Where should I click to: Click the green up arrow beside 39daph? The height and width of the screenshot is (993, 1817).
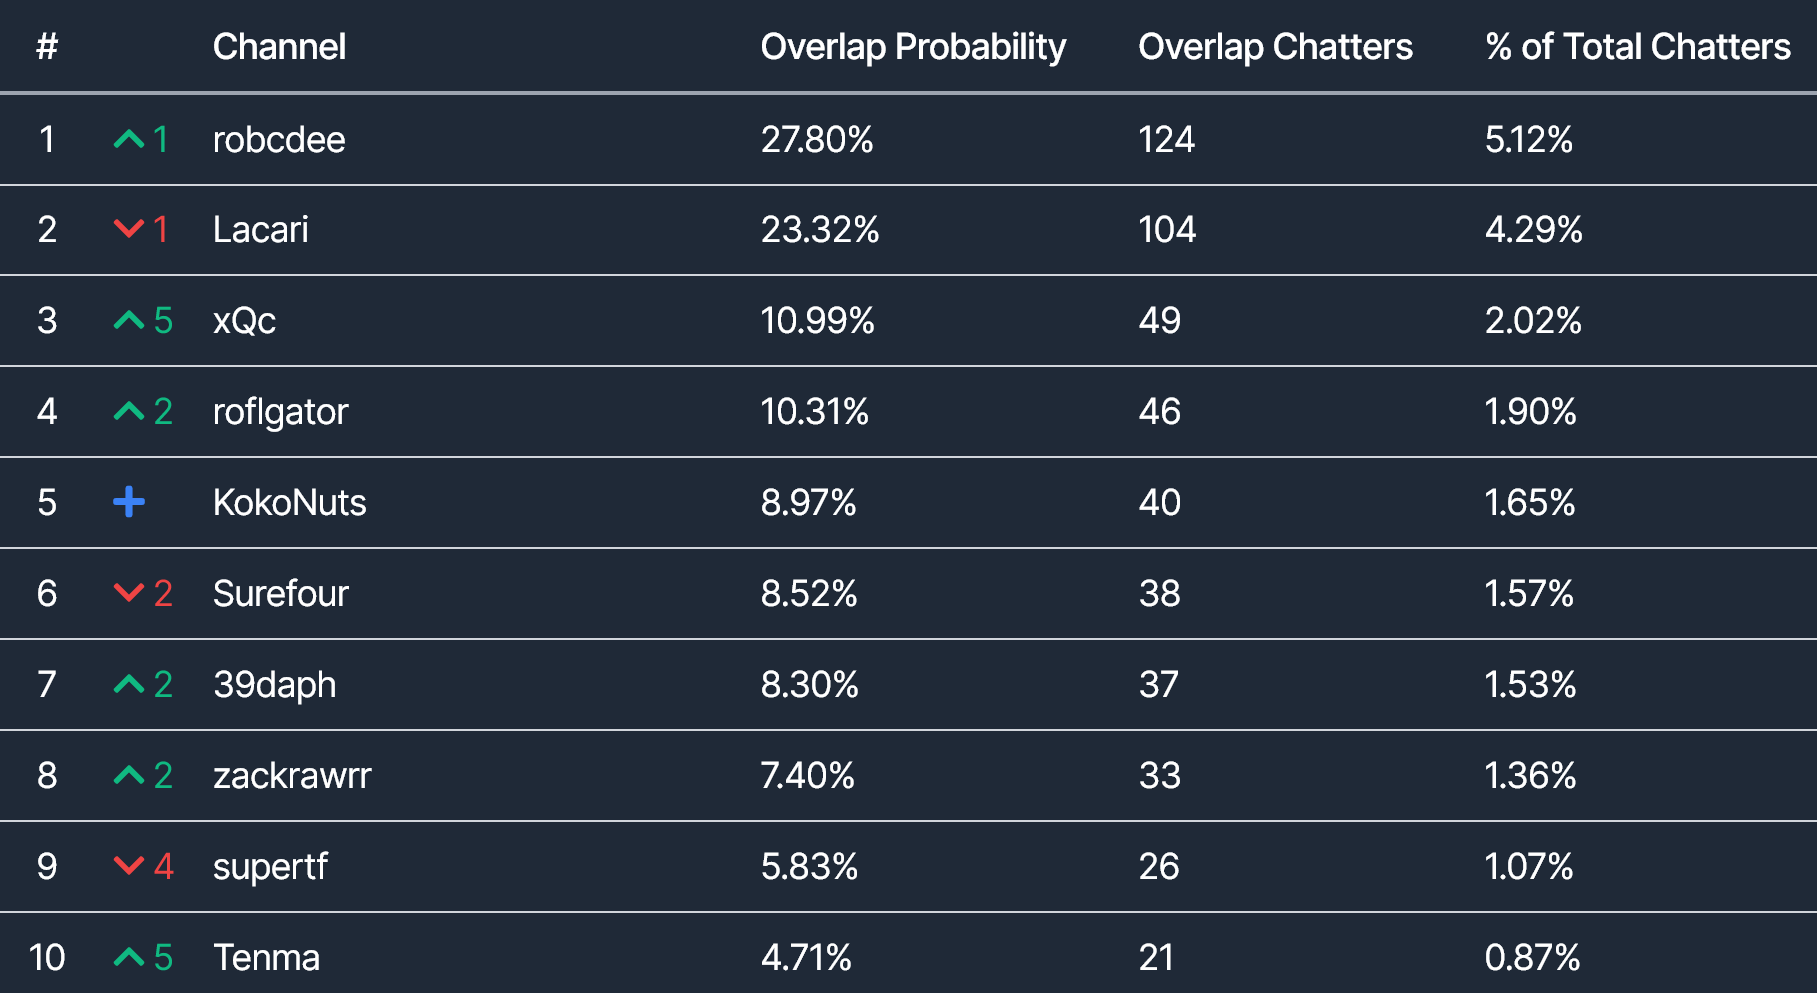click(x=129, y=684)
